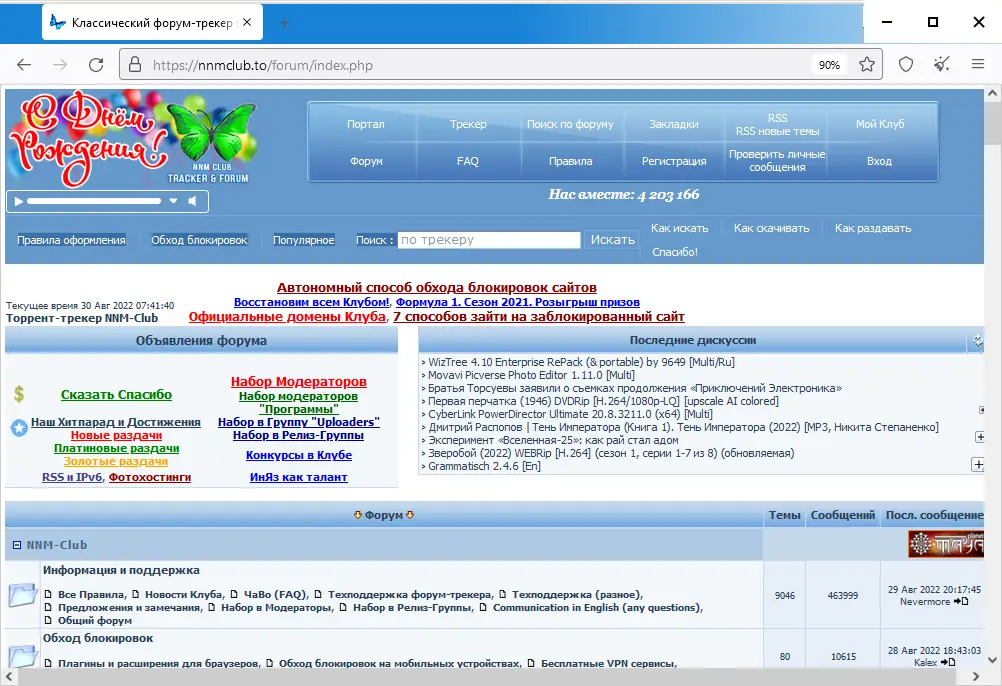Open the Обход блокировок toolbar link
Viewport: 1002px width, 686px height.
pyautogui.click(x=199, y=240)
